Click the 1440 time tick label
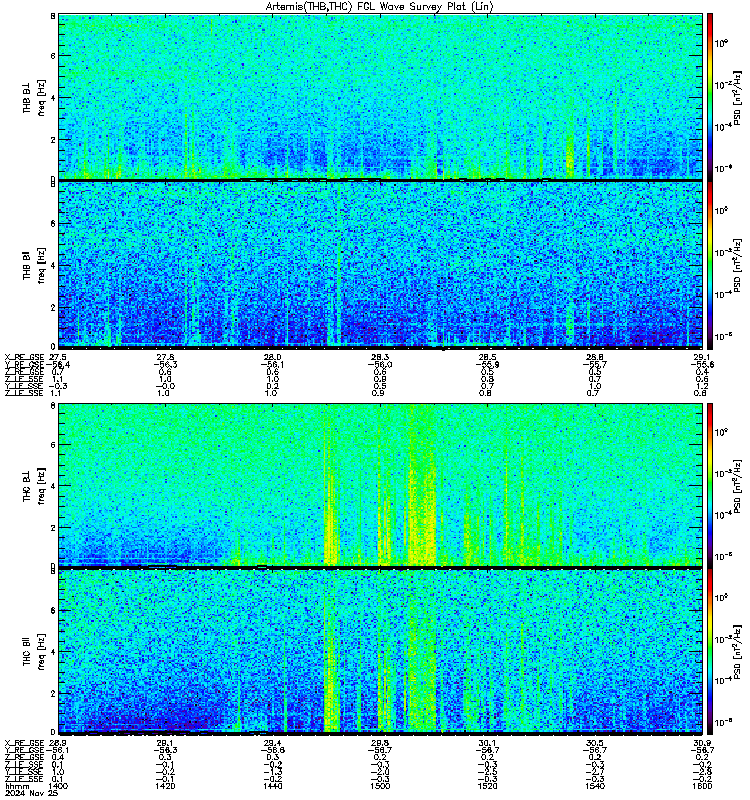The image size is (750, 800). click(272, 786)
